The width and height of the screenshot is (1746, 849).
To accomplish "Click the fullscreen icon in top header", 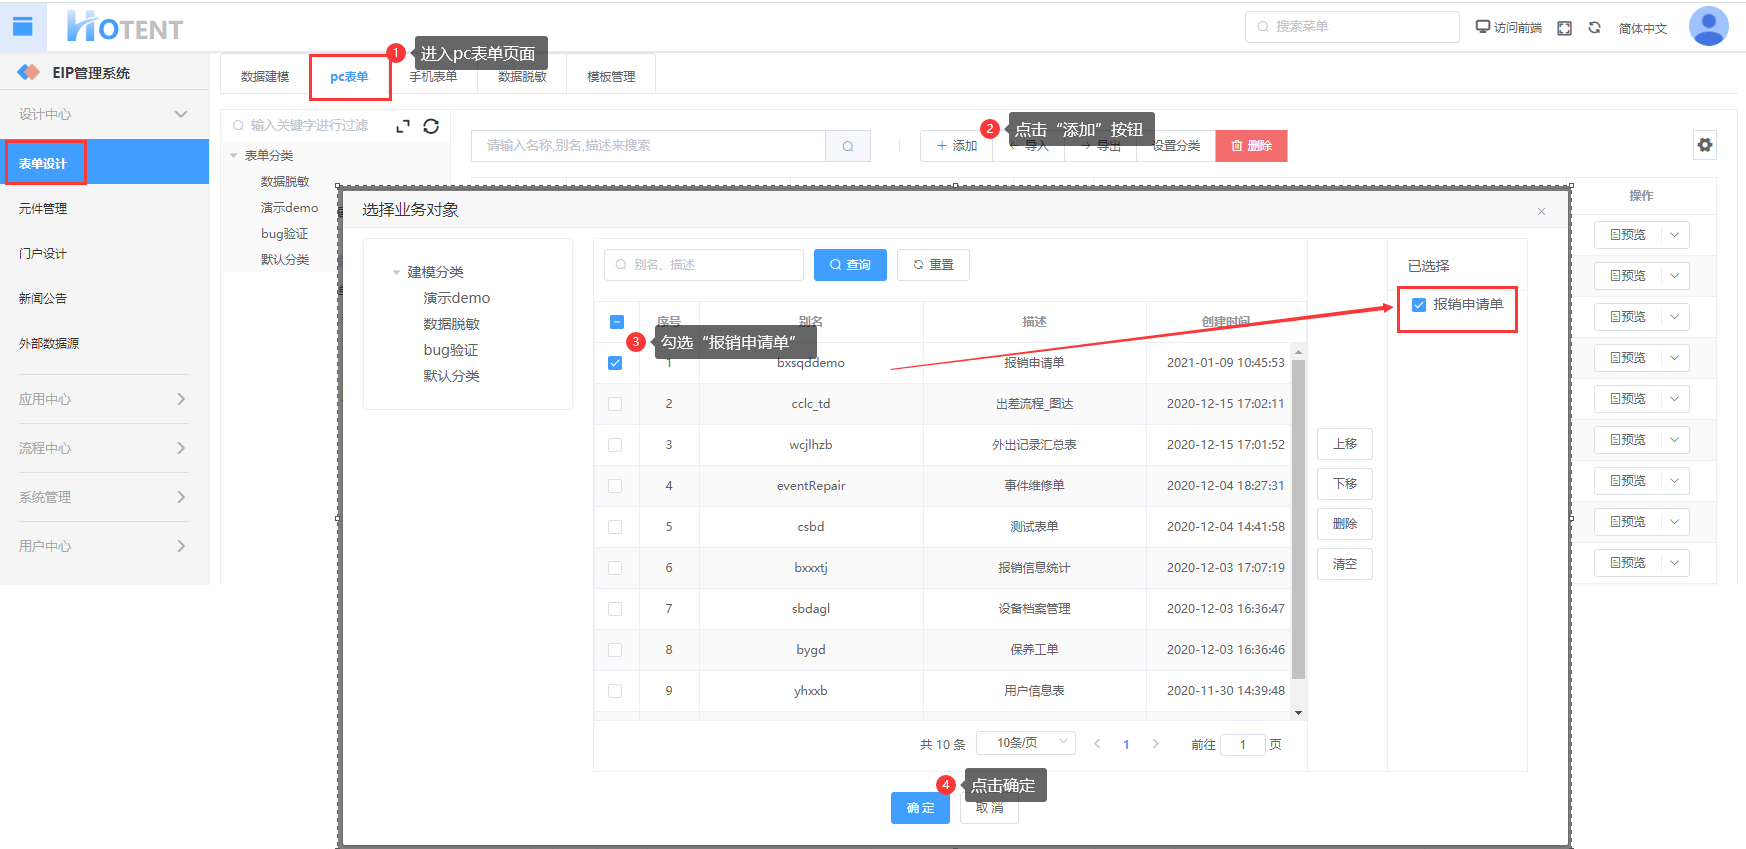I will pos(1565,28).
